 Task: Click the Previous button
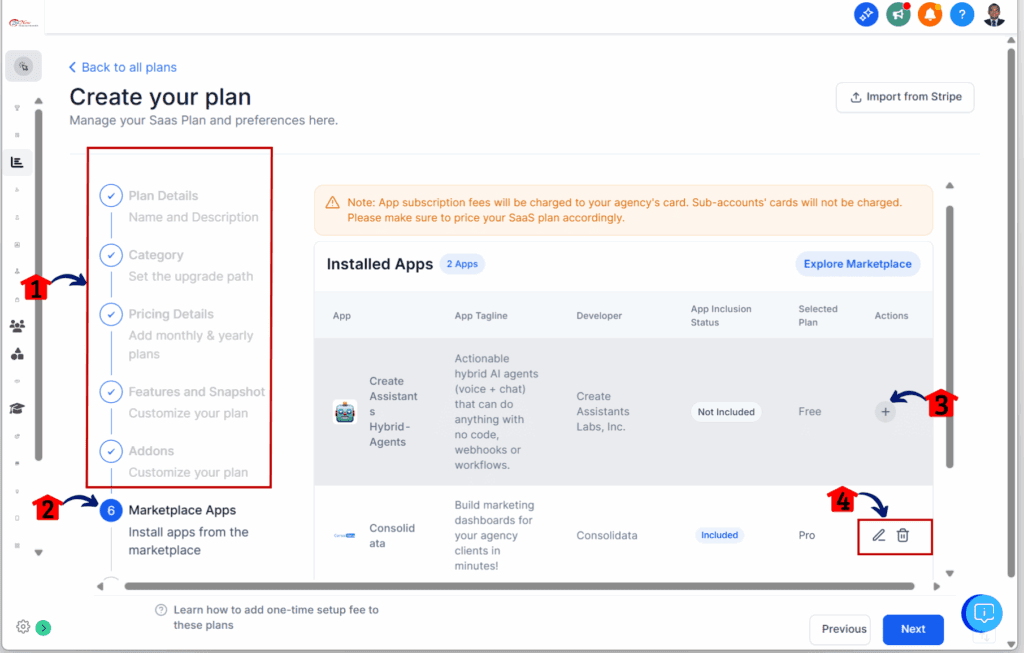[840, 629]
